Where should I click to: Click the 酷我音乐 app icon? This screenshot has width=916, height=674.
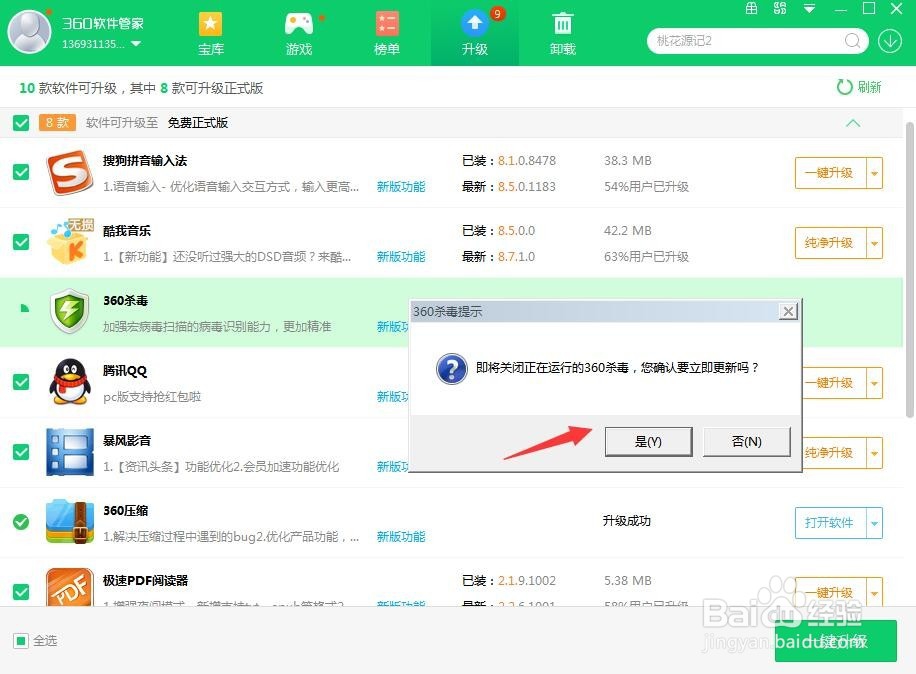(70, 242)
